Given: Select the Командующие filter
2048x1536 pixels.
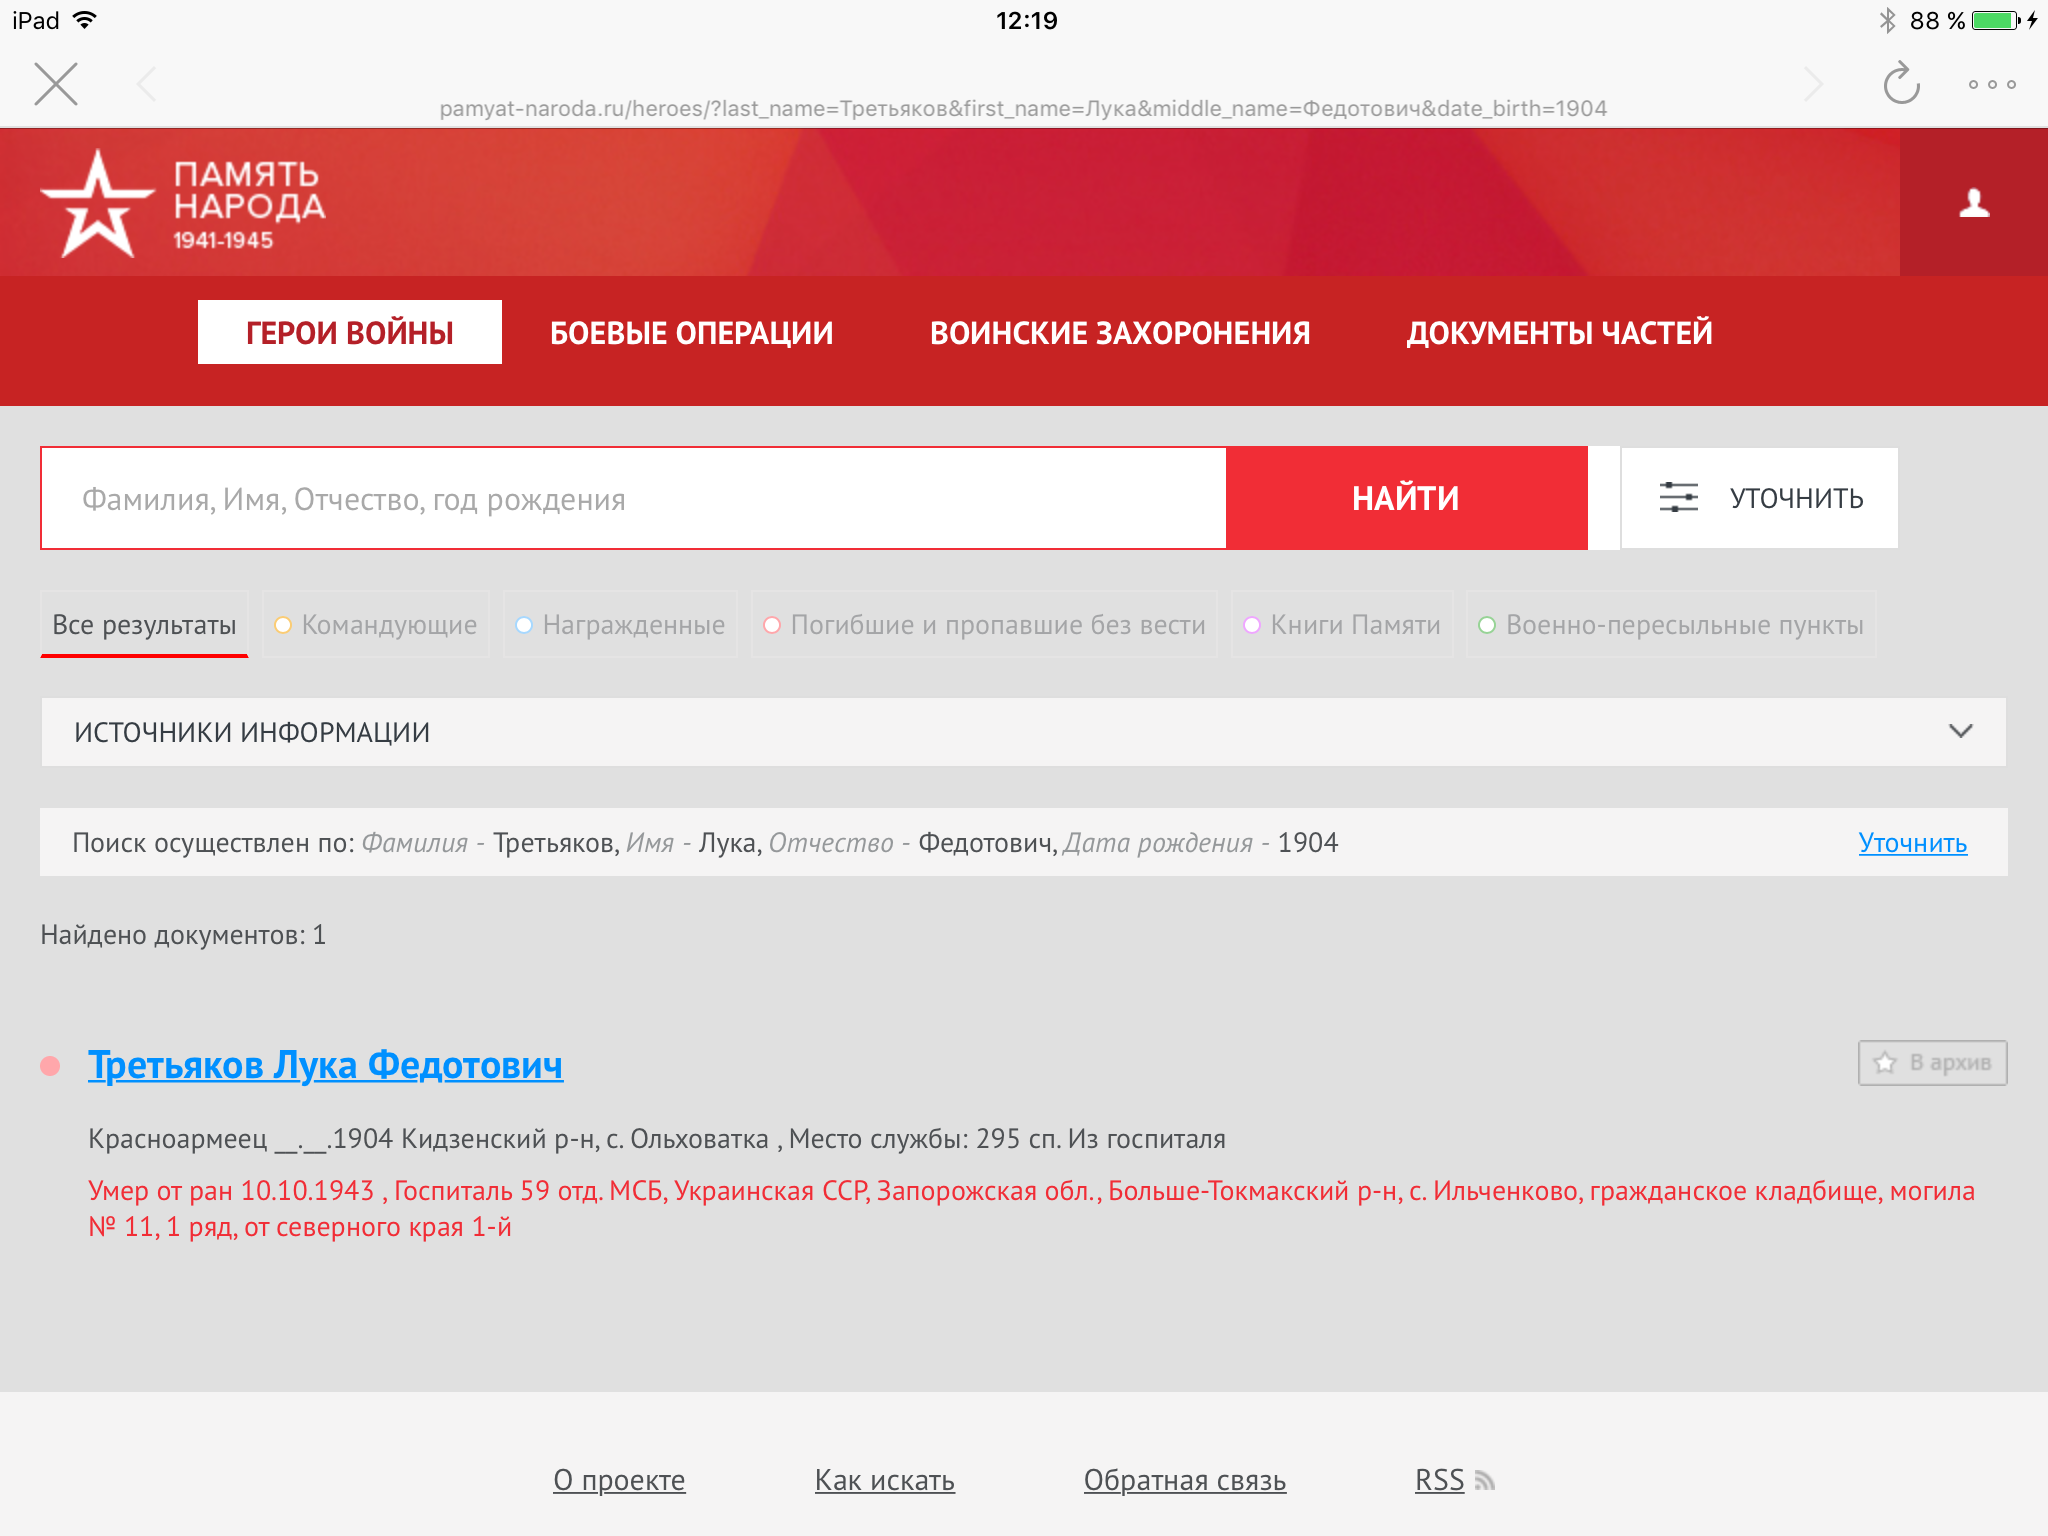Looking at the screenshot, I should pyautogui.click(x=376, y=625).
